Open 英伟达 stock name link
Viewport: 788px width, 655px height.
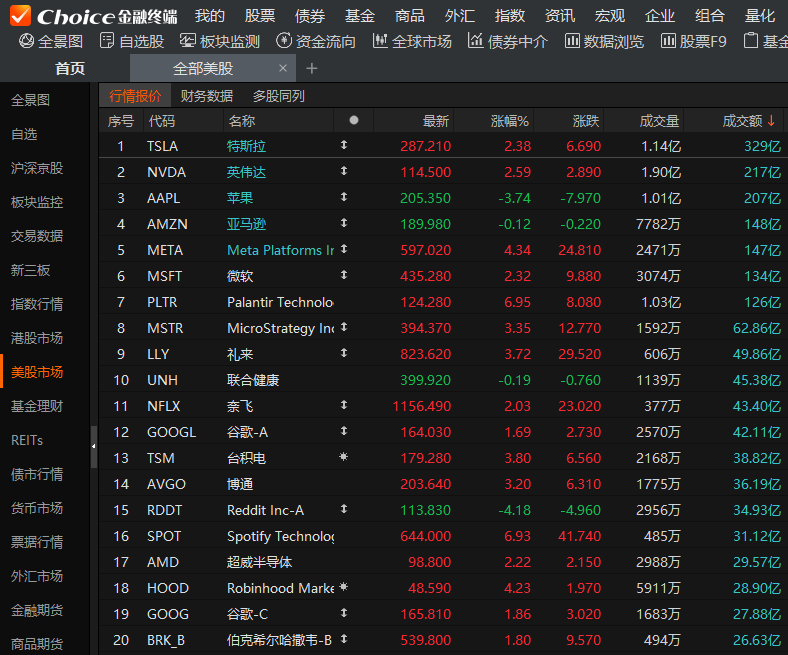(x=246, y=172)
